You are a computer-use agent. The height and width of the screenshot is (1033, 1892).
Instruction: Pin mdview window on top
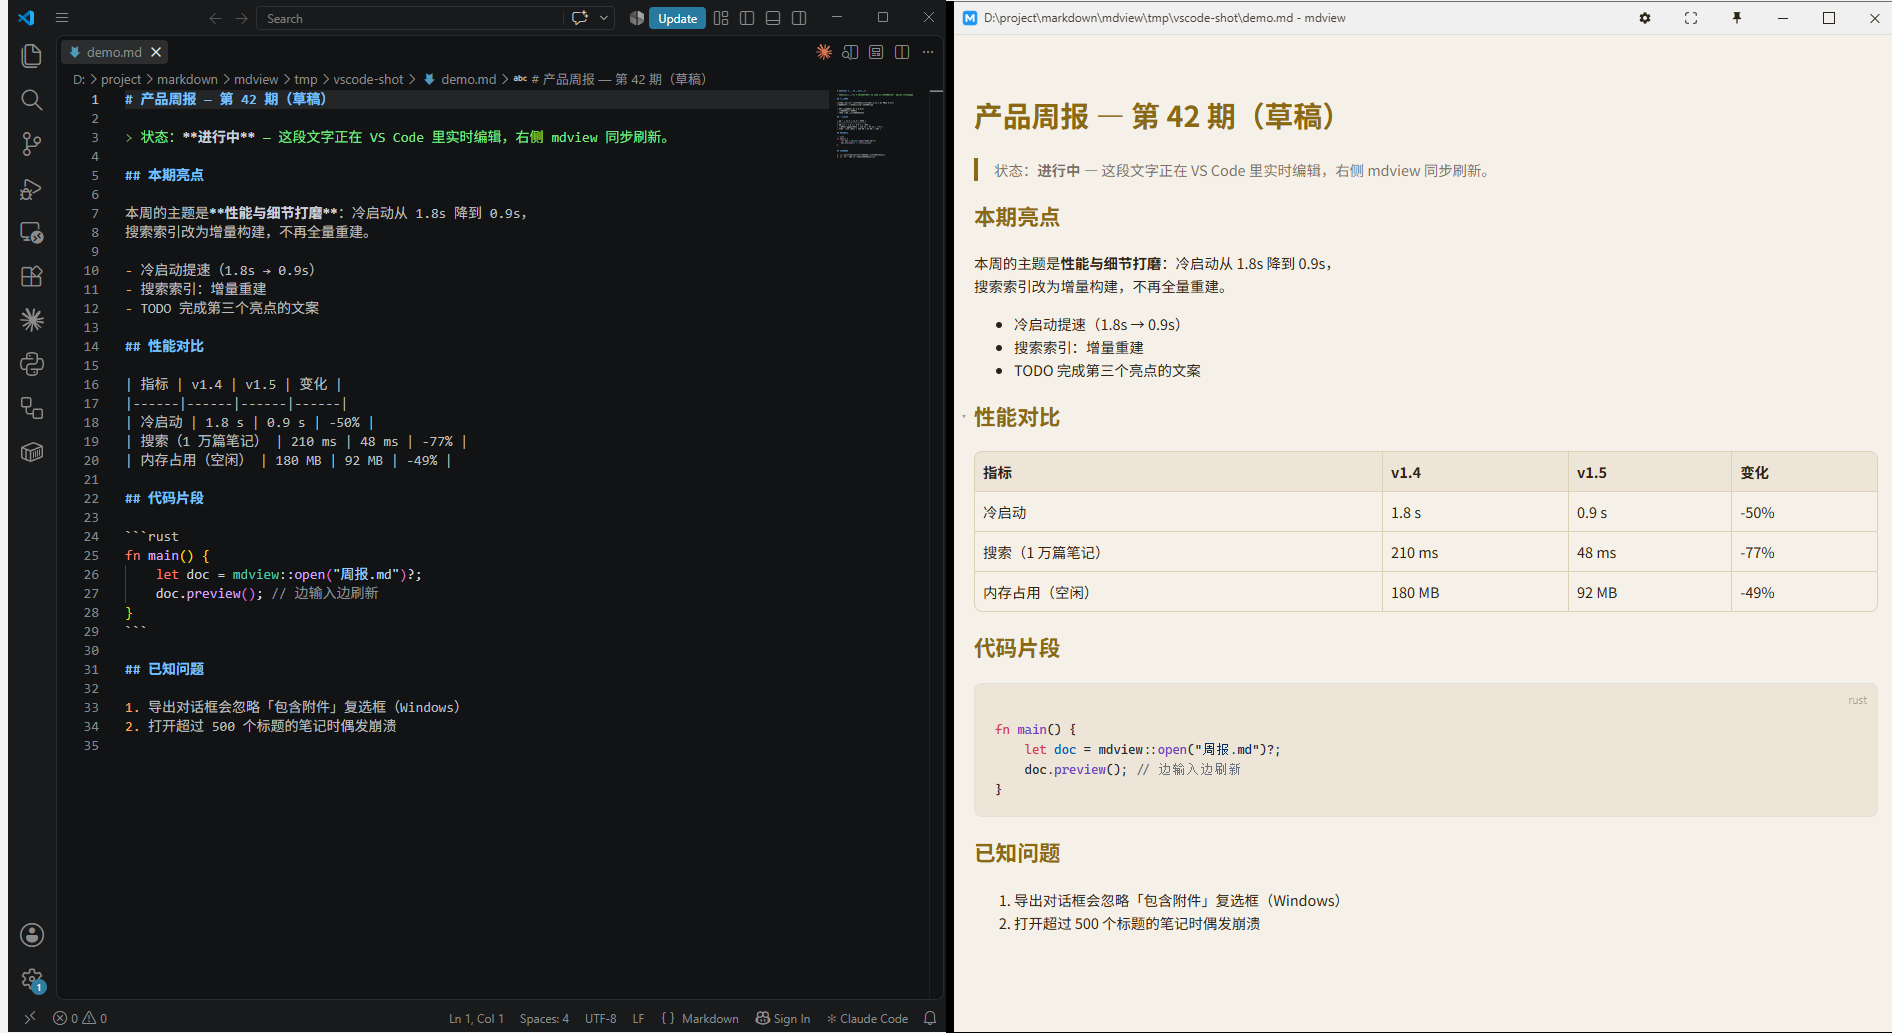coord(1737,18)
